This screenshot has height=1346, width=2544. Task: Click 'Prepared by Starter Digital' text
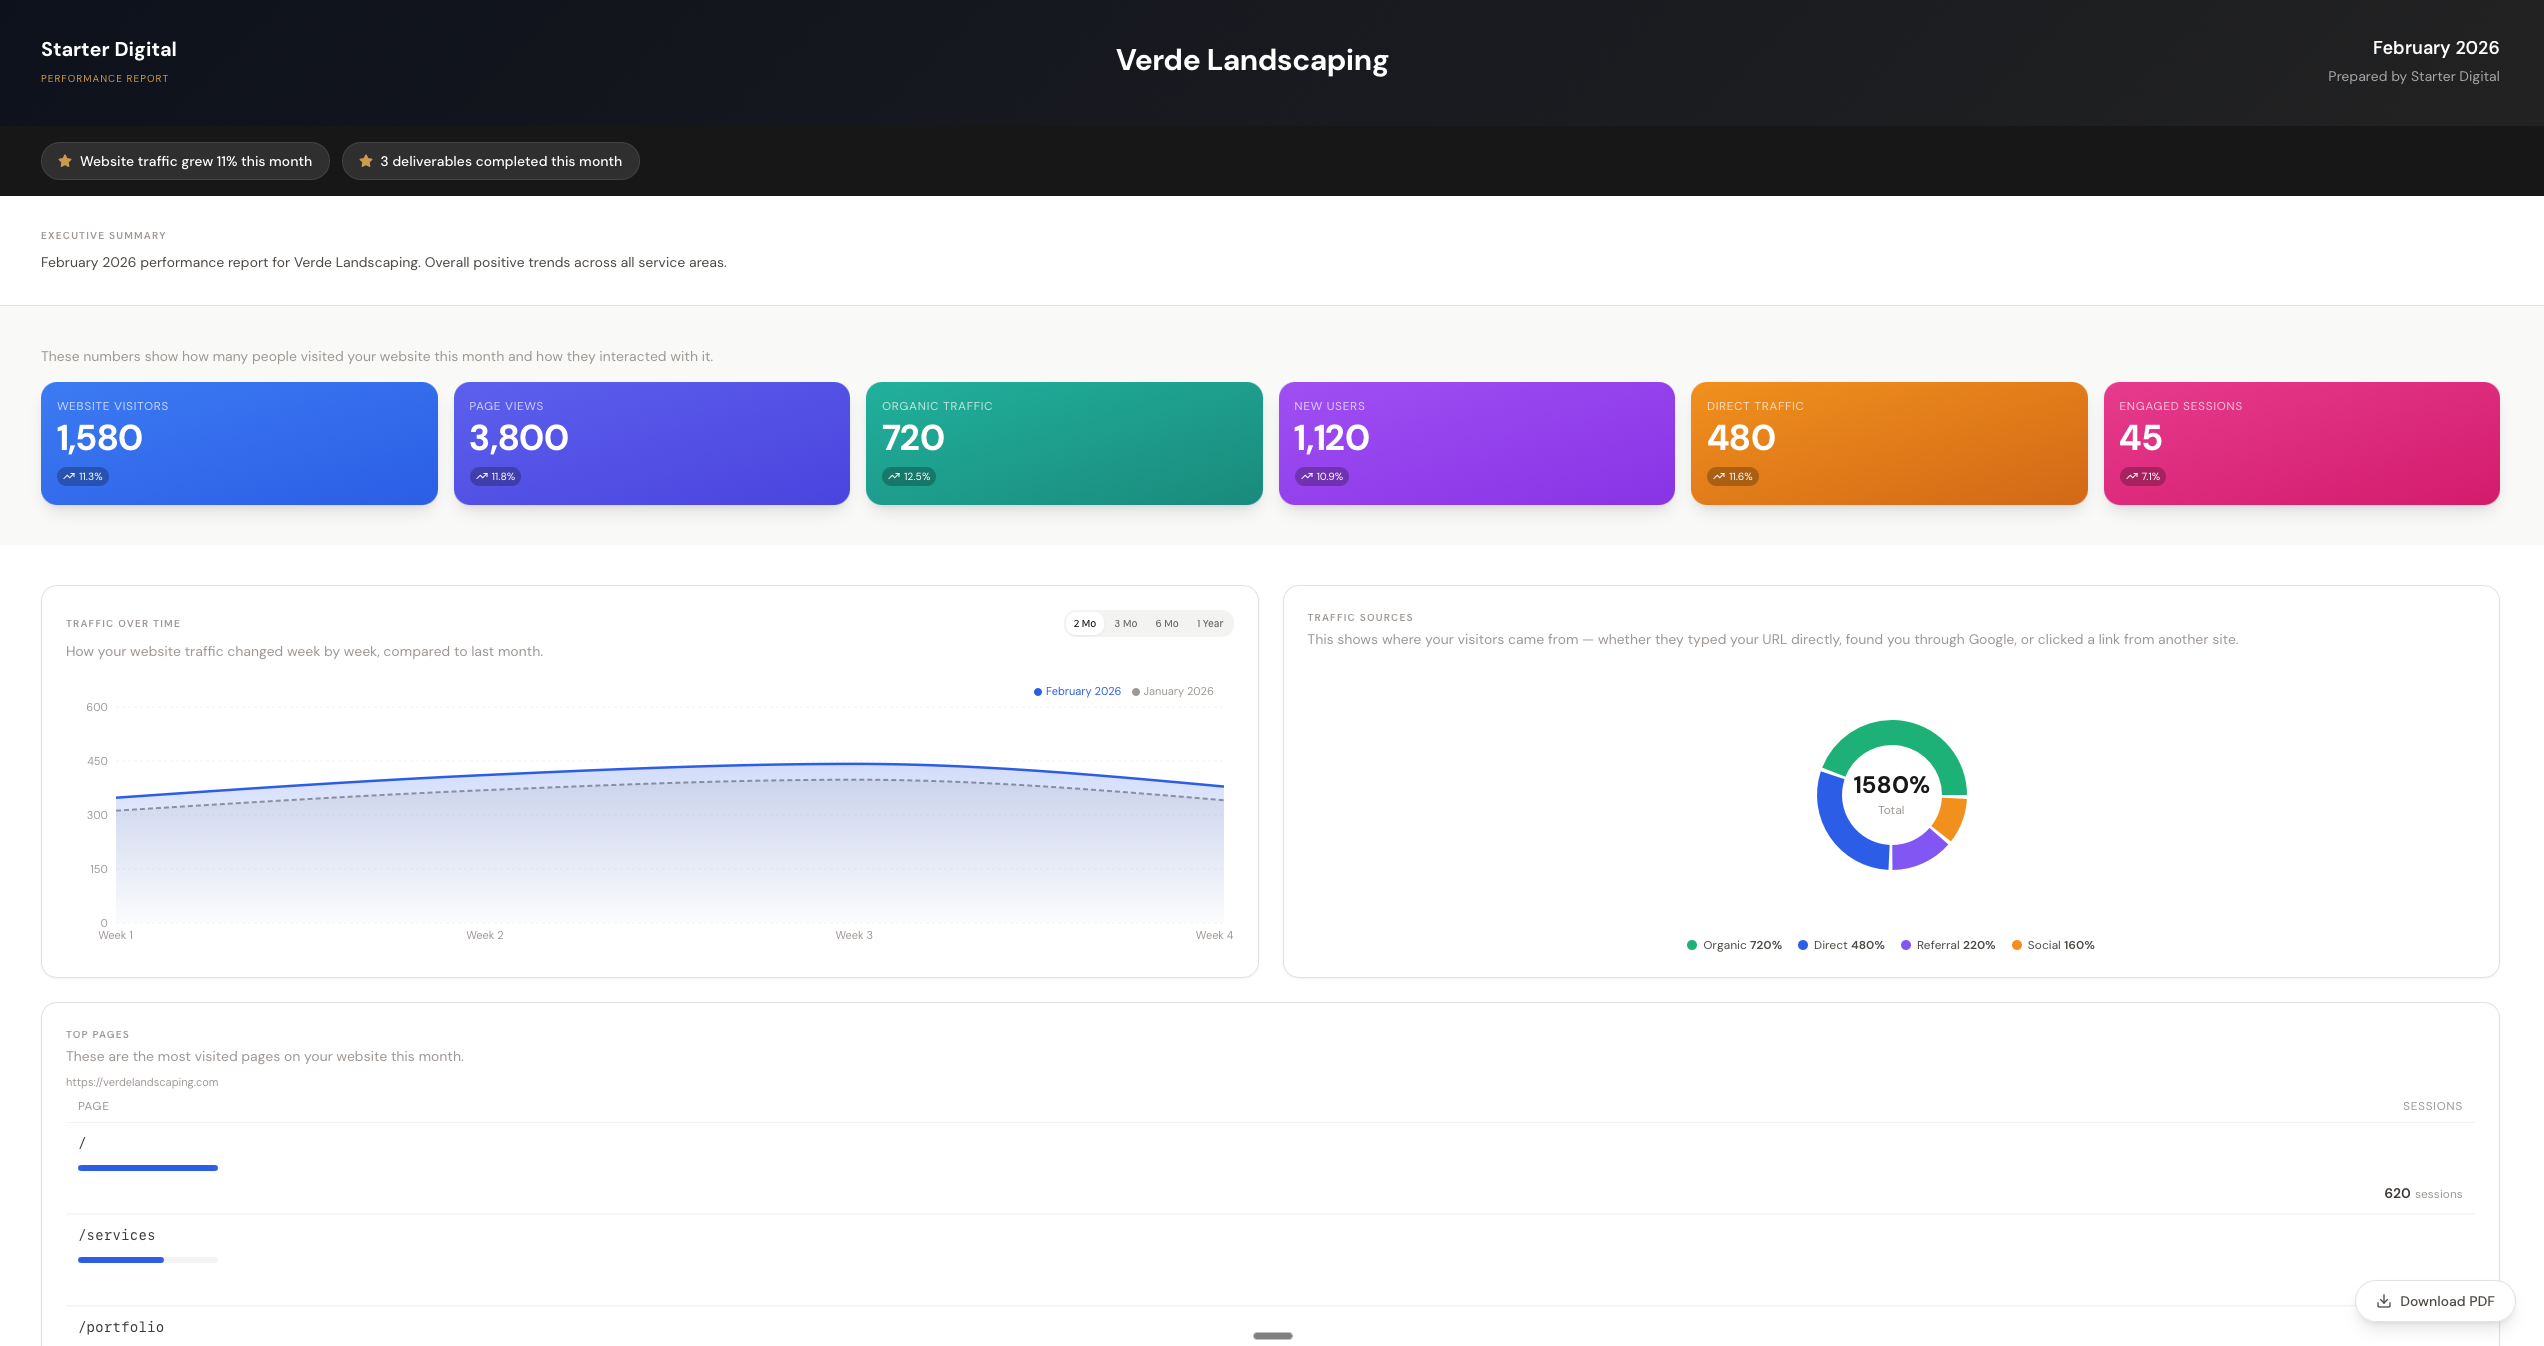[2413, 76]
